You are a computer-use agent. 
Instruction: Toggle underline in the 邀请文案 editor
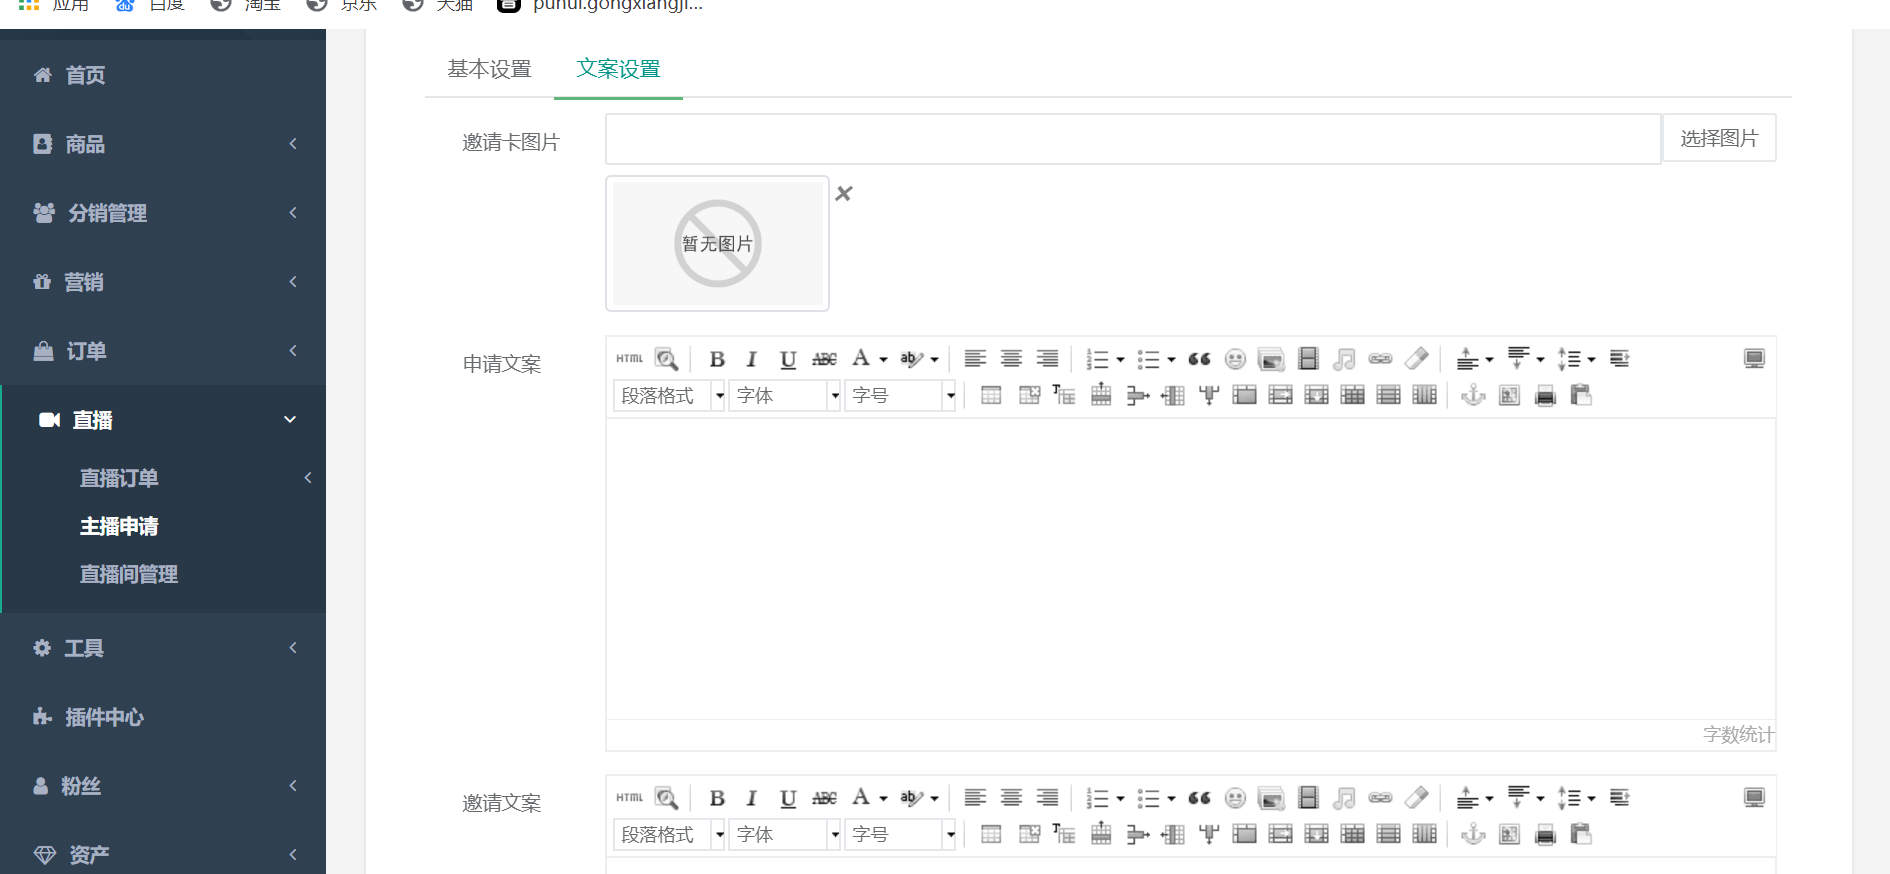(788, 798)
